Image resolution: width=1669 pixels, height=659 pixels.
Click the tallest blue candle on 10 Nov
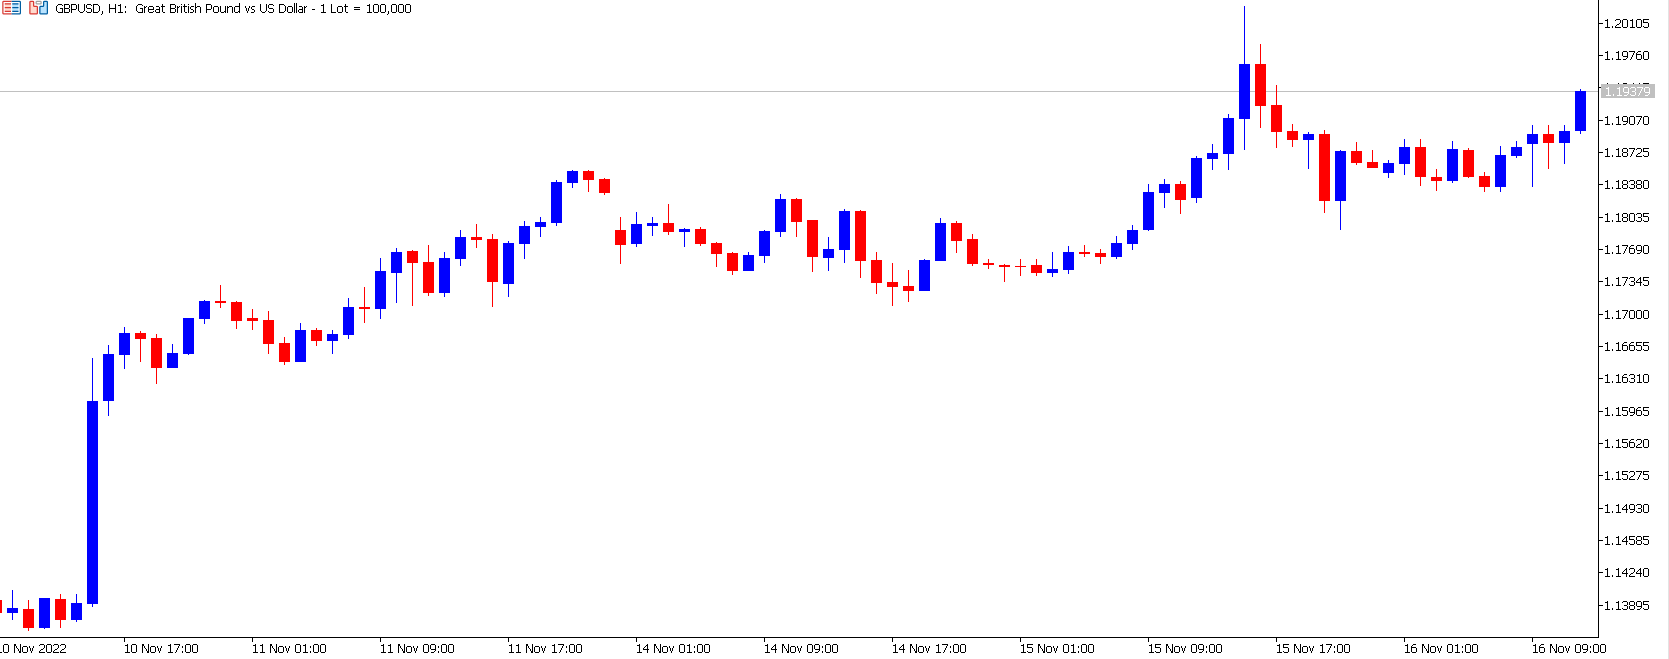click(x=92, y=502)
